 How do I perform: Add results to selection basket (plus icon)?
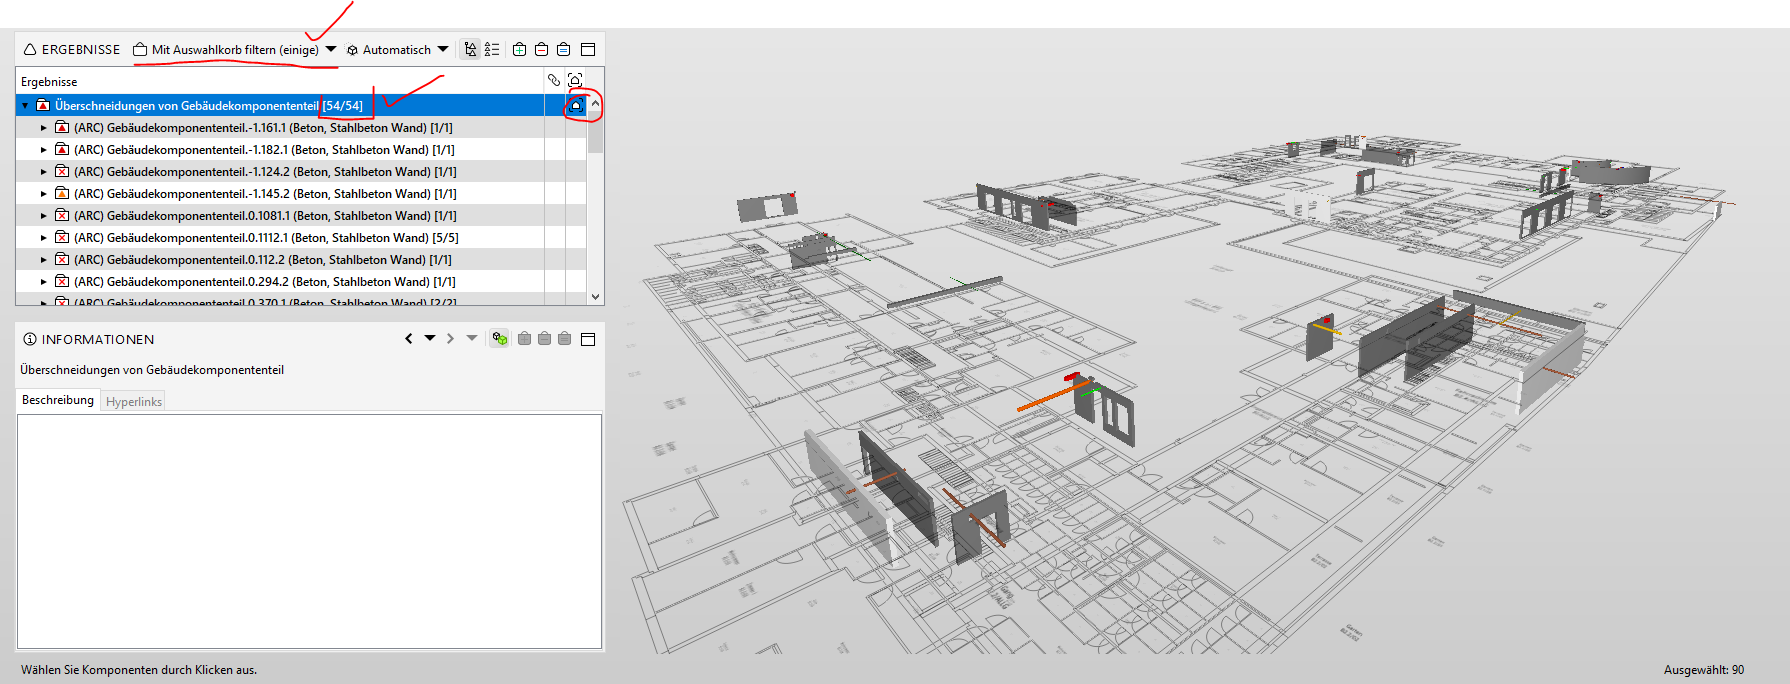click(x=519, y=49)
